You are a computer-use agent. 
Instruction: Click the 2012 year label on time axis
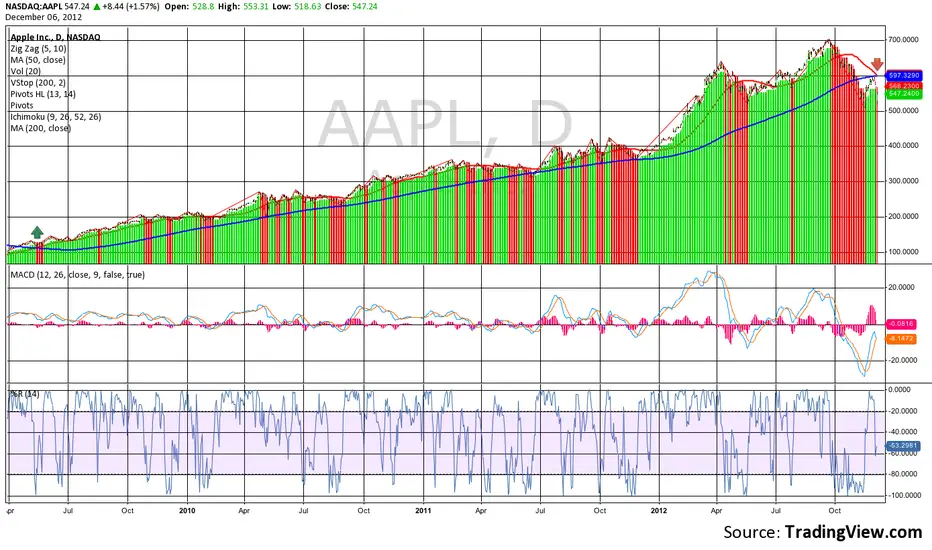click(x=659, y=510)
